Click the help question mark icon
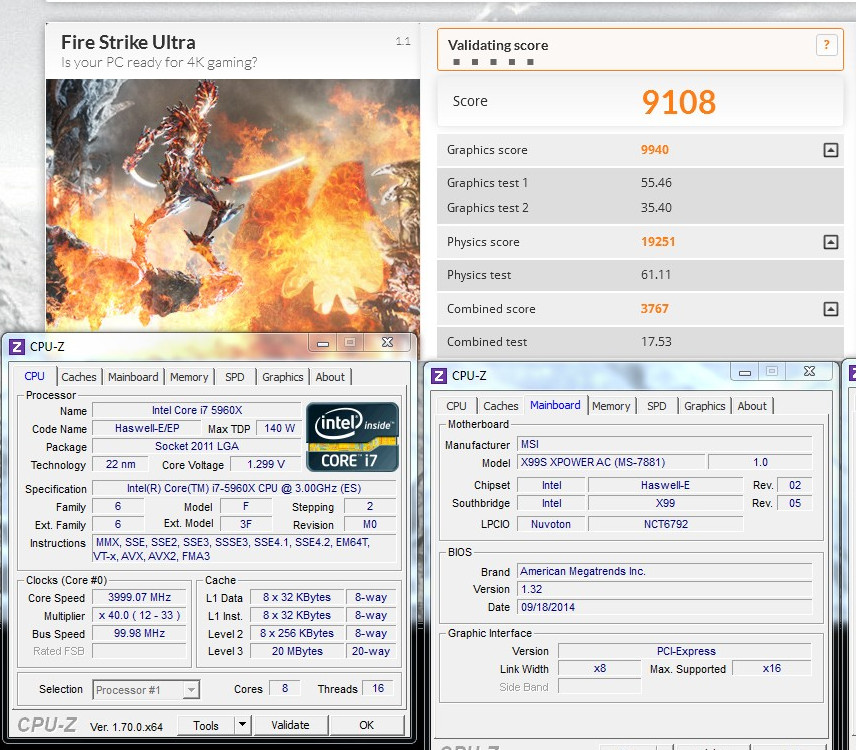This screenshot has height=750, width=856. [826, 45]
